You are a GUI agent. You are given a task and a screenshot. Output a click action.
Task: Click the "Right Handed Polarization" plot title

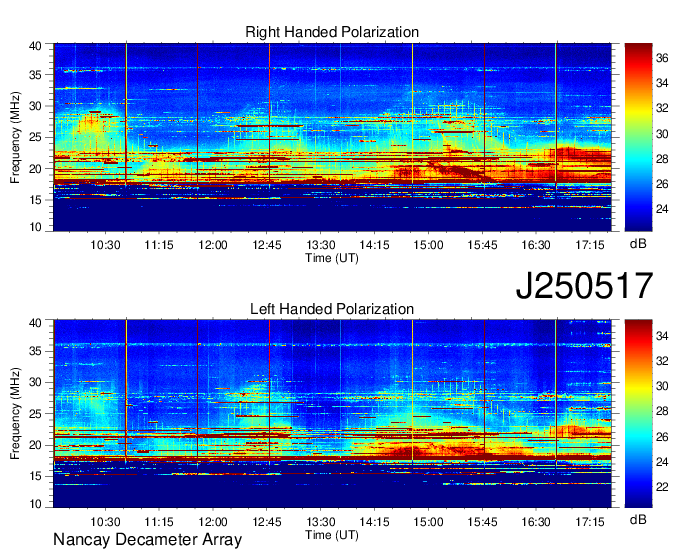[x=332, y=32]
